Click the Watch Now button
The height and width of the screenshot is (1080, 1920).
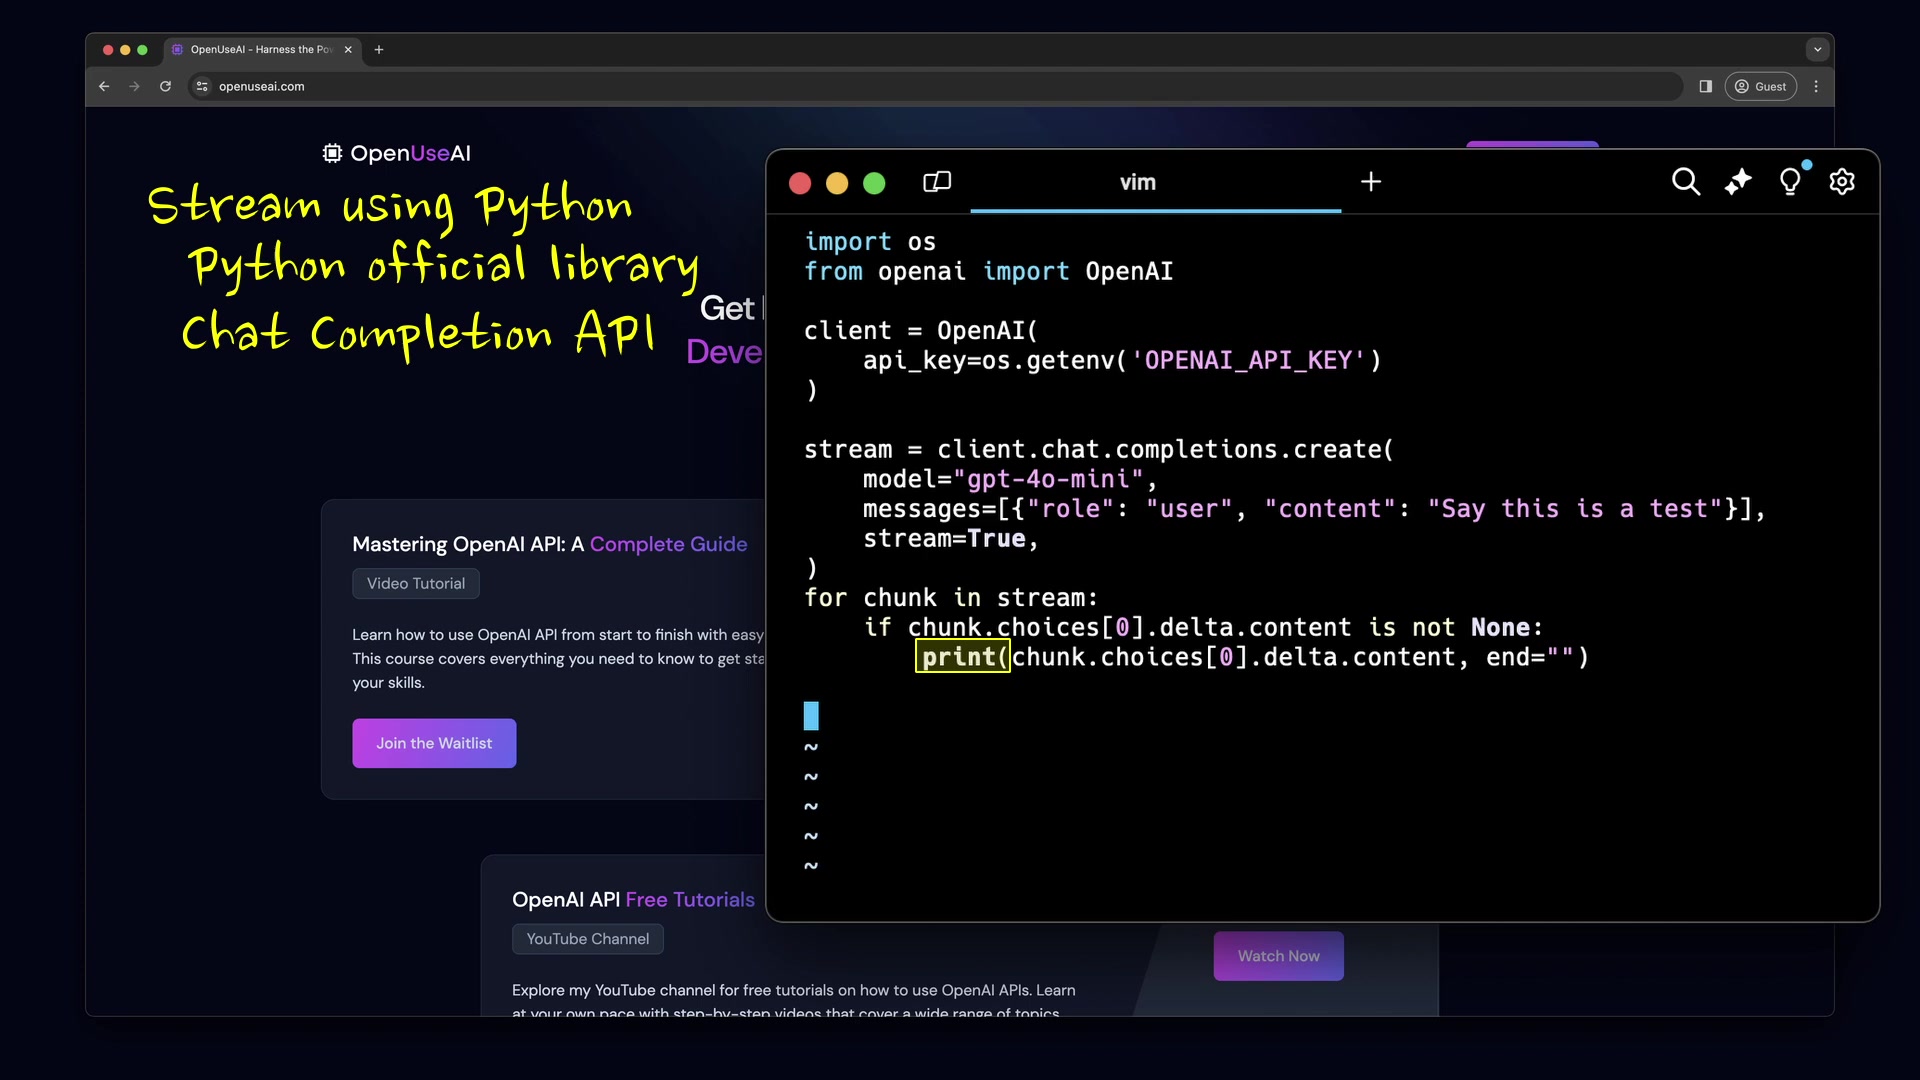(x=1278, y=956)
